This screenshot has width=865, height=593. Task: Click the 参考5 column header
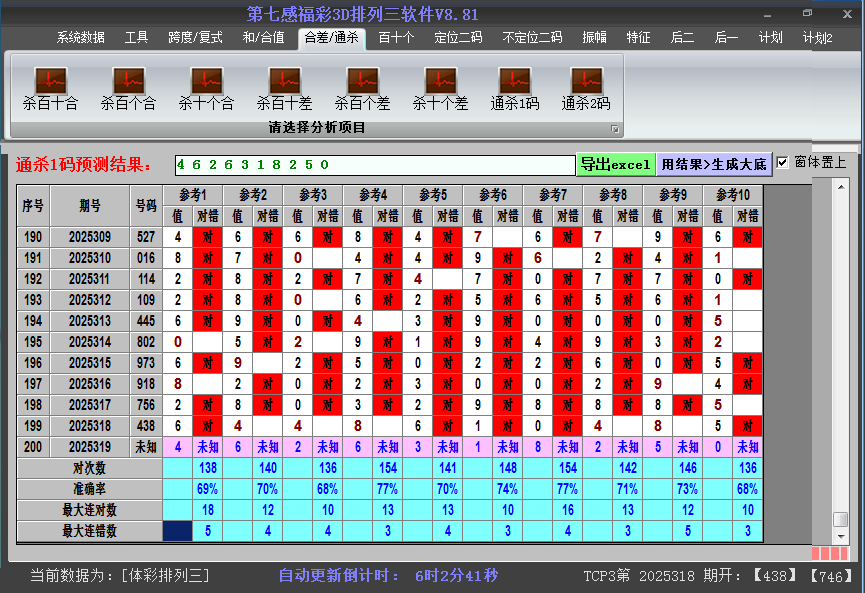point(432,194)
